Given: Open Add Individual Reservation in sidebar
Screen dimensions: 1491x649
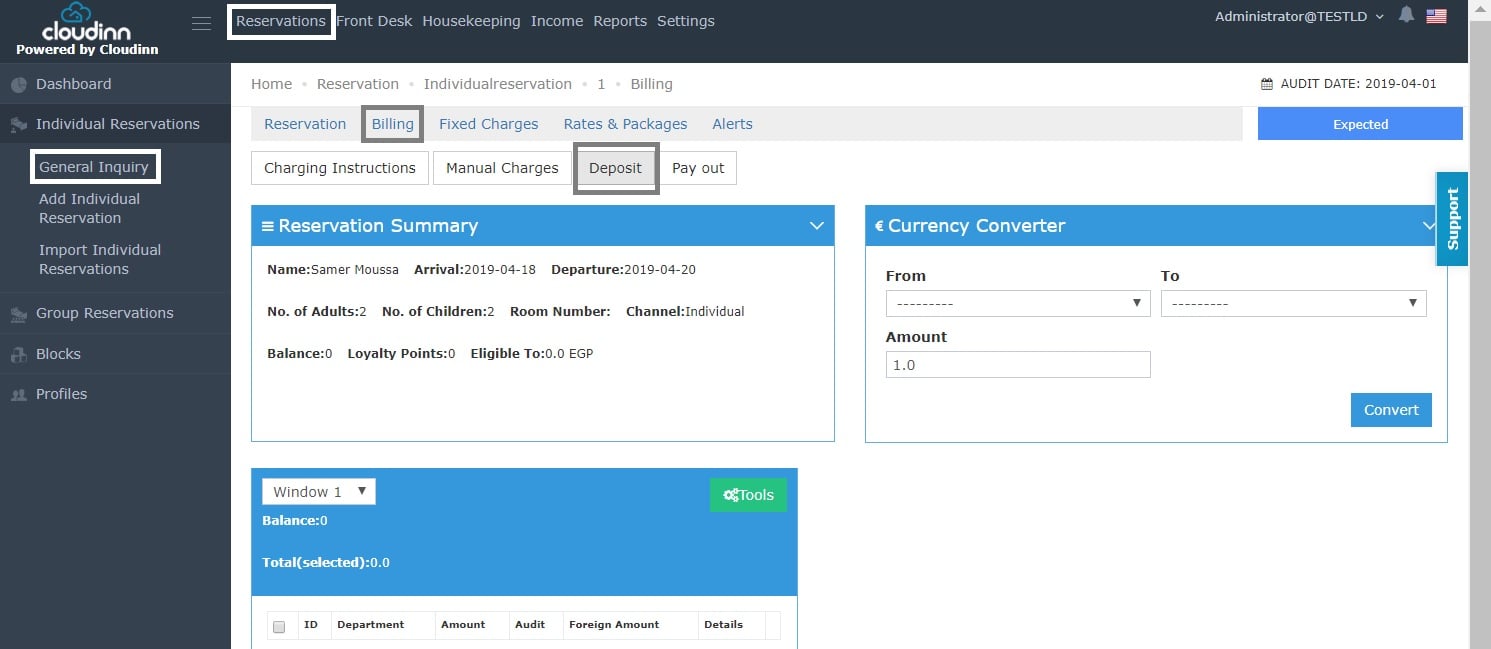Looking at the screenshot, I should point(90,208).
